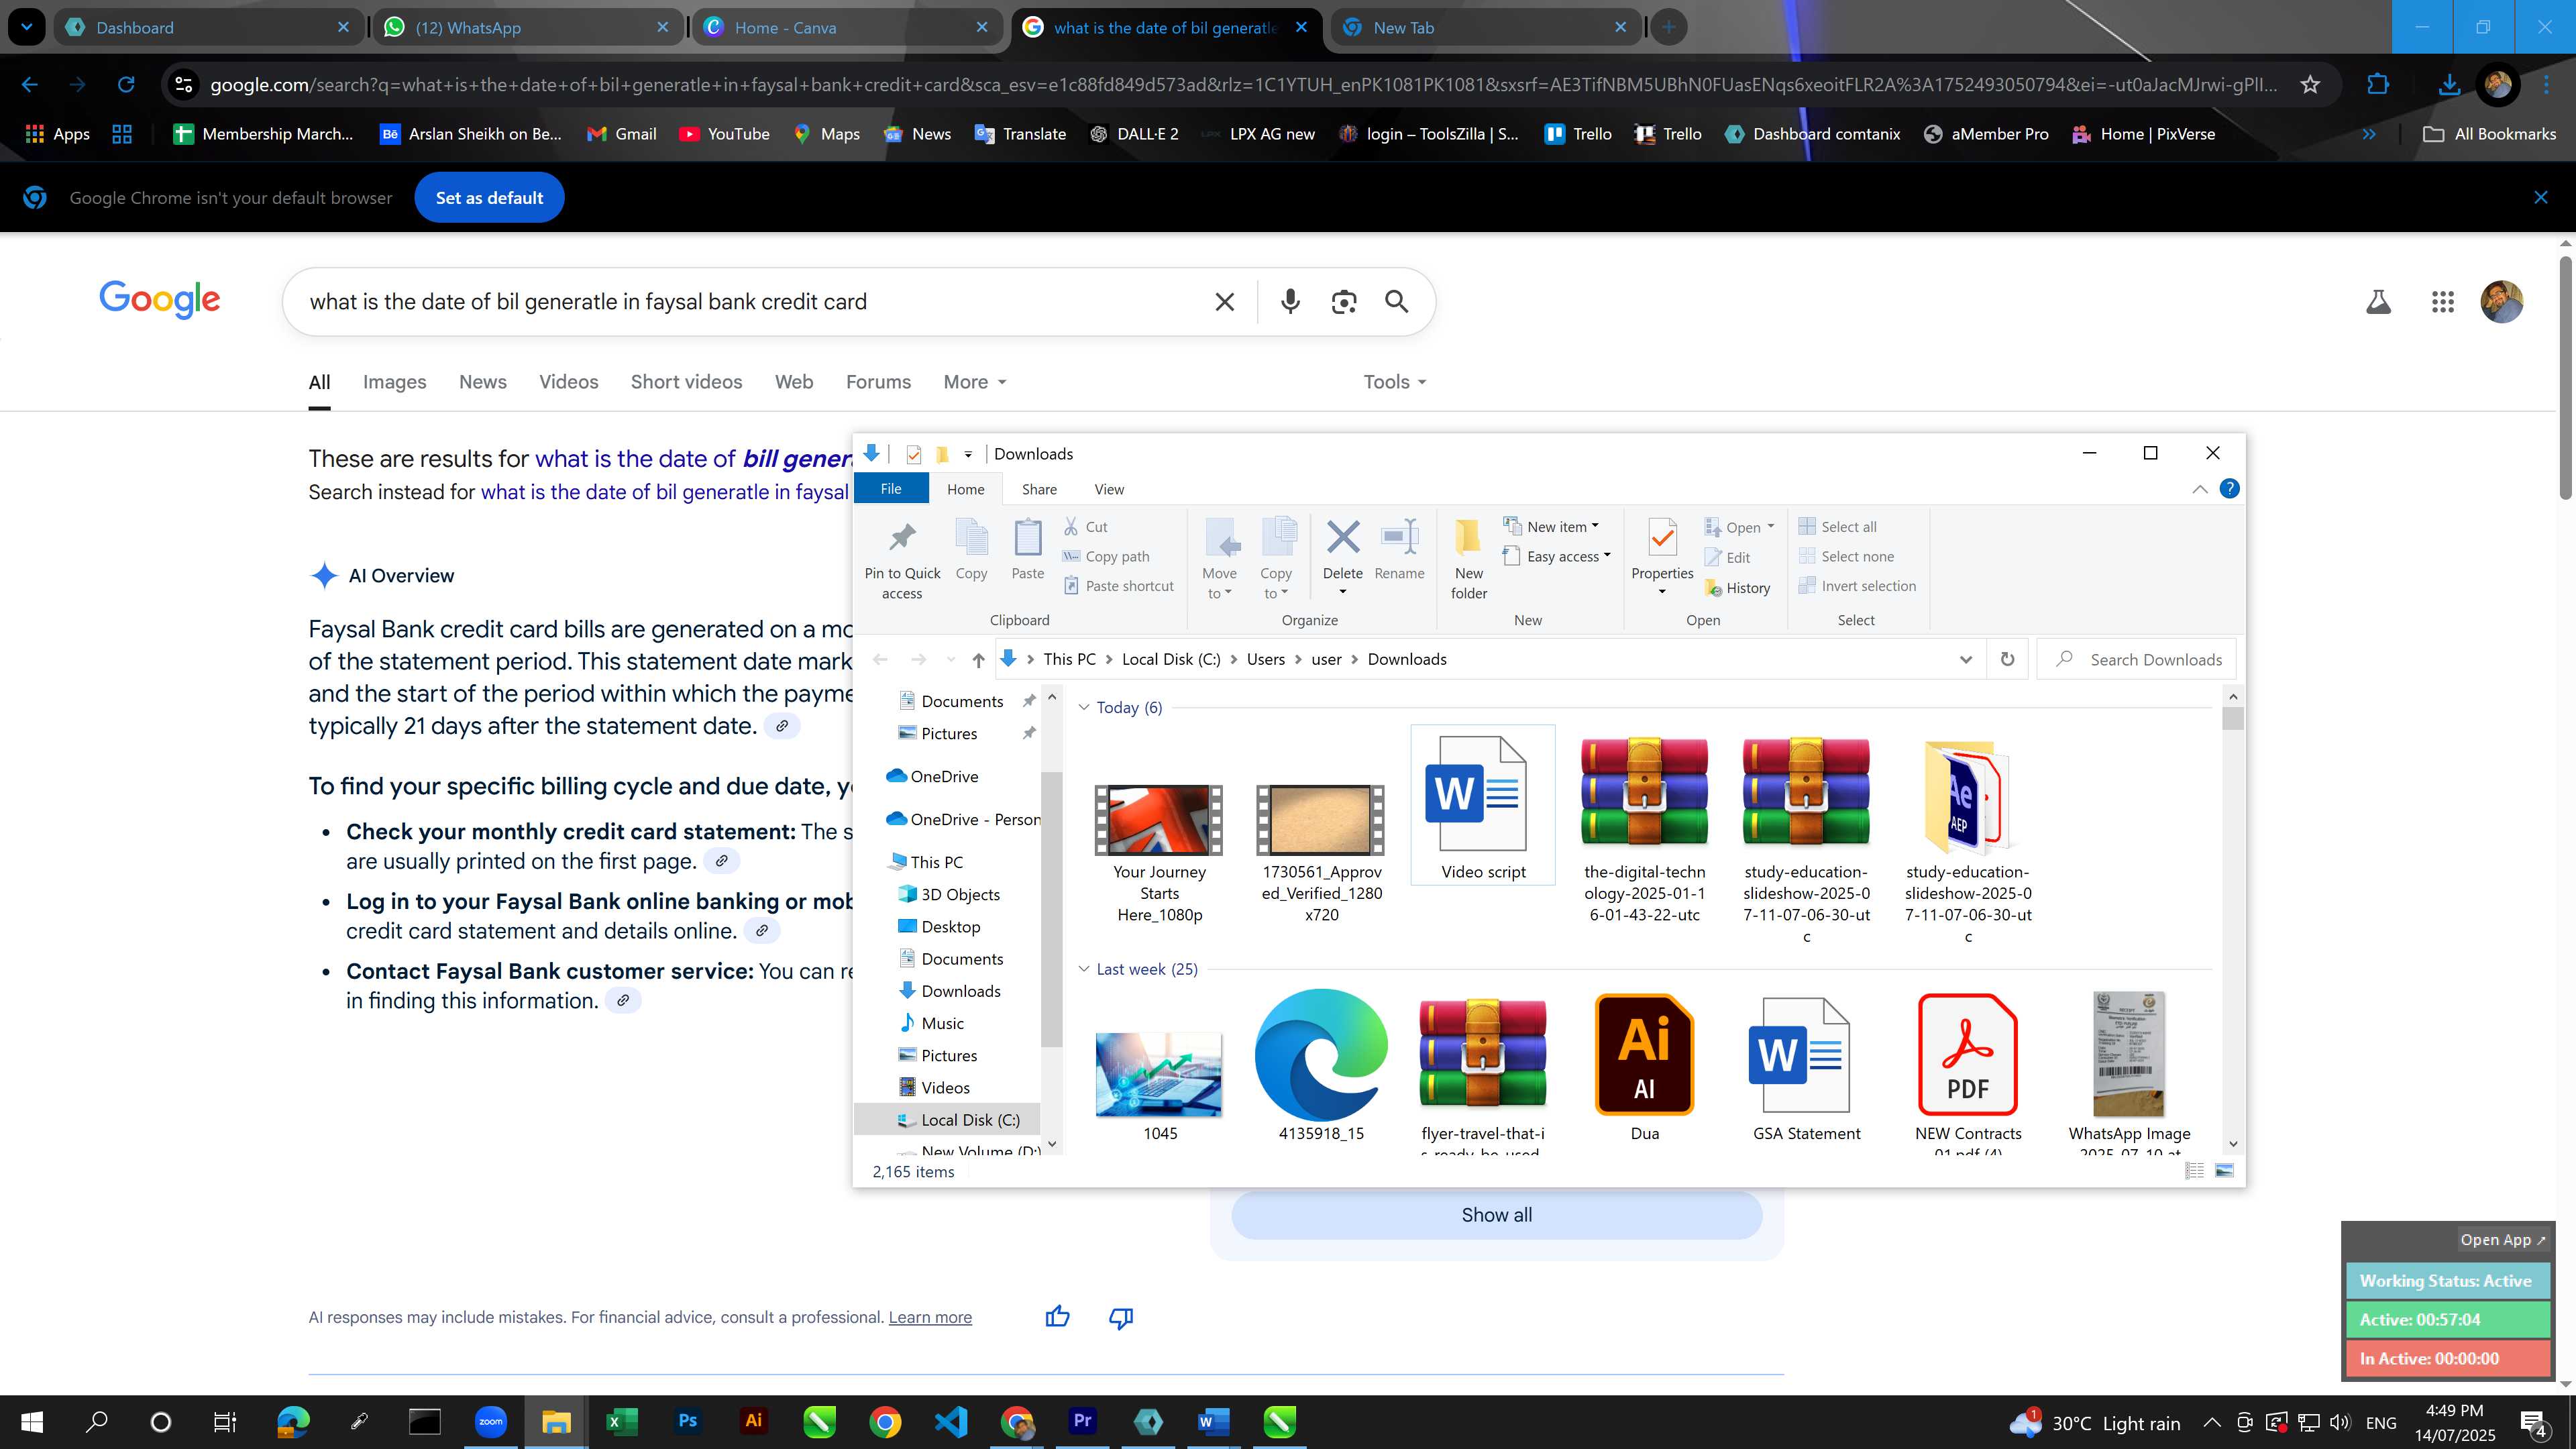The width and height of the screenshot is (2576, 1449).
Task: Clear the Google search box with X
Action: coord(1224,302)
